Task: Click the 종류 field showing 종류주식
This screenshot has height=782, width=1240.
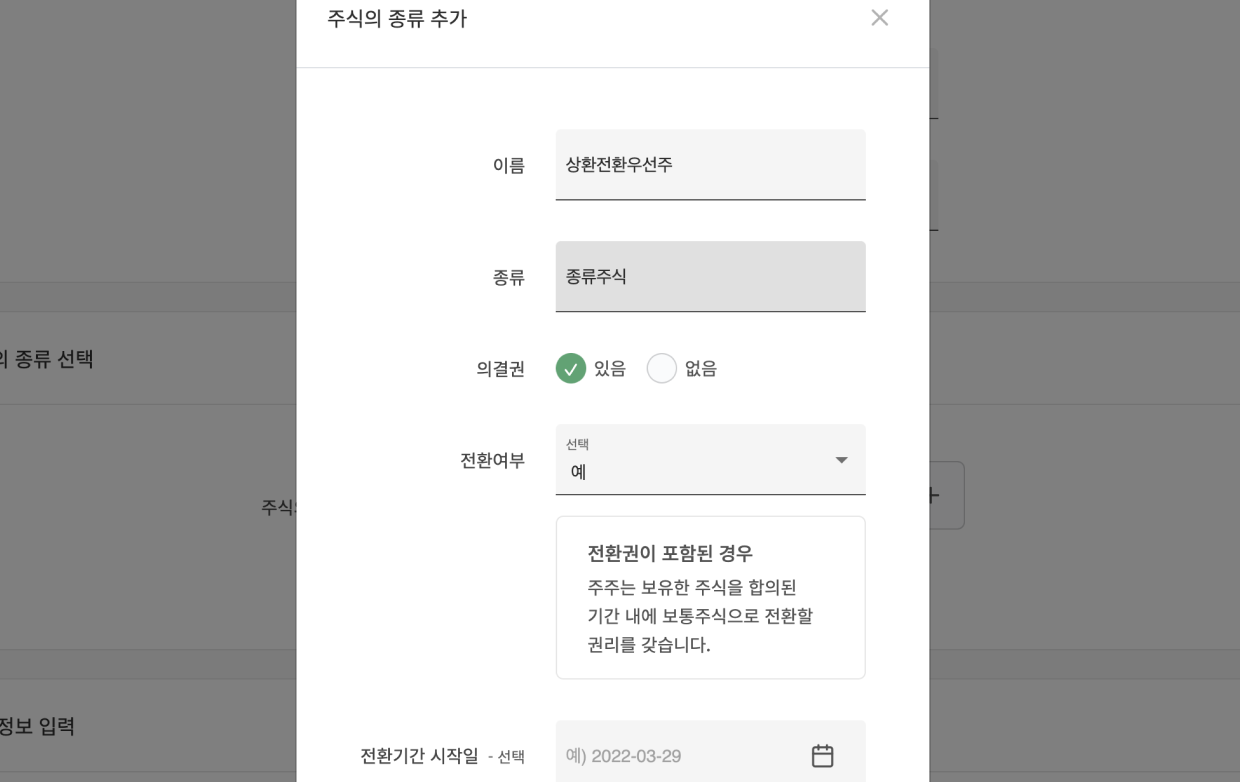Action: 710,277
